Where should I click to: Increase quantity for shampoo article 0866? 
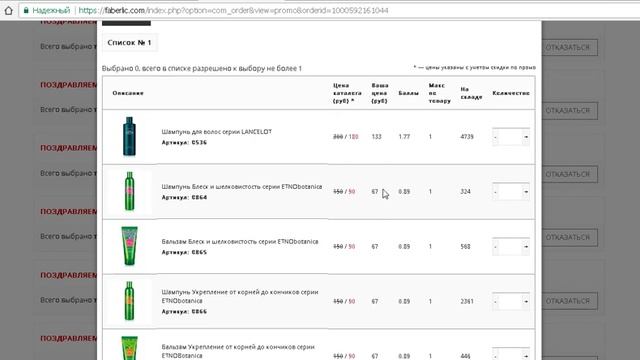526,301
